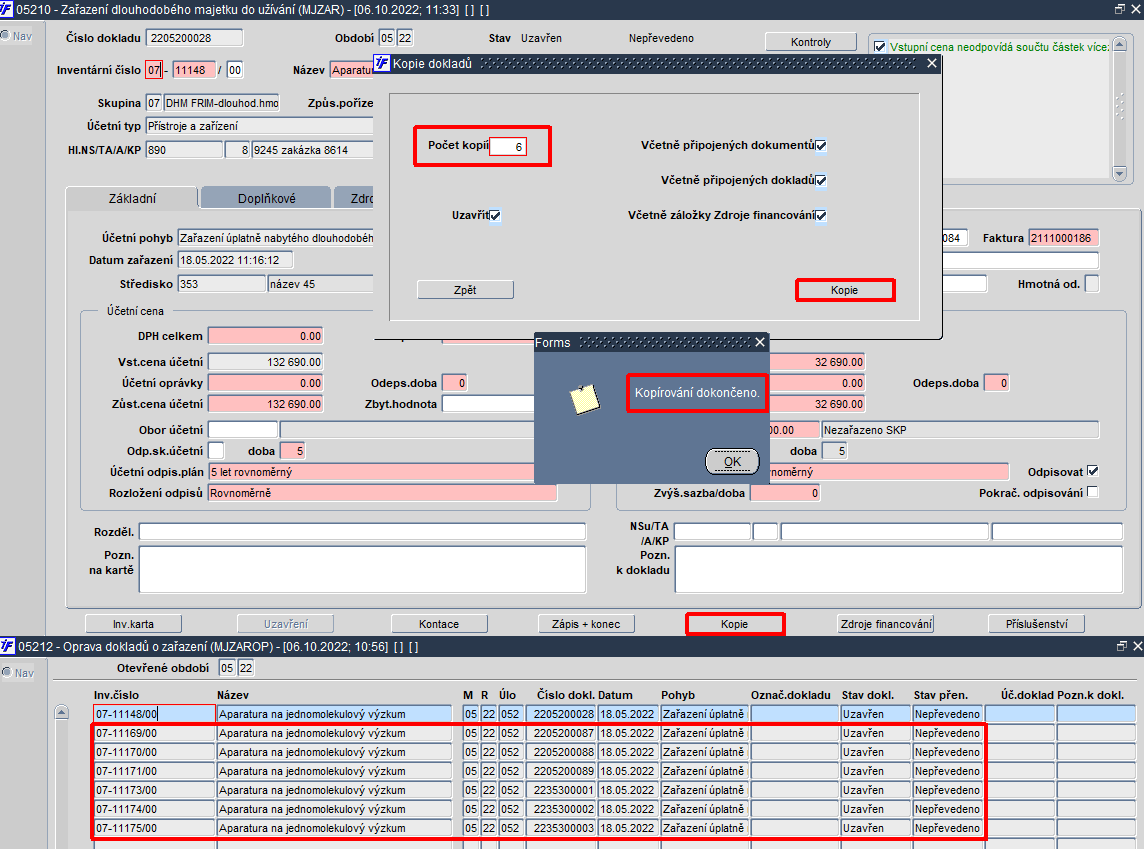Restore the 05212 Oprava dokladů window
This screenshot has width=1144, height=849.
[x=1121, y=646]
